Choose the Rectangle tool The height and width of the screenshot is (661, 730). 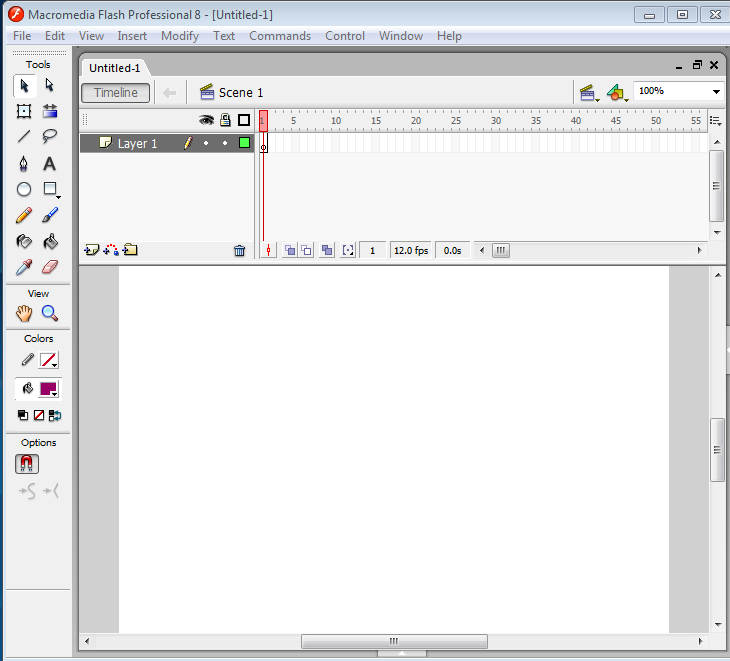(x=50, y=189)
